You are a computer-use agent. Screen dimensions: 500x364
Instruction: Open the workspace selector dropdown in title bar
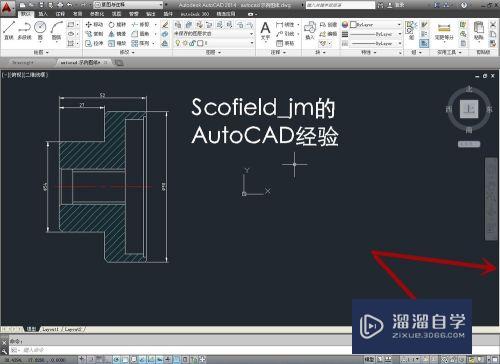pyautogui.click(x=128, y=5)
